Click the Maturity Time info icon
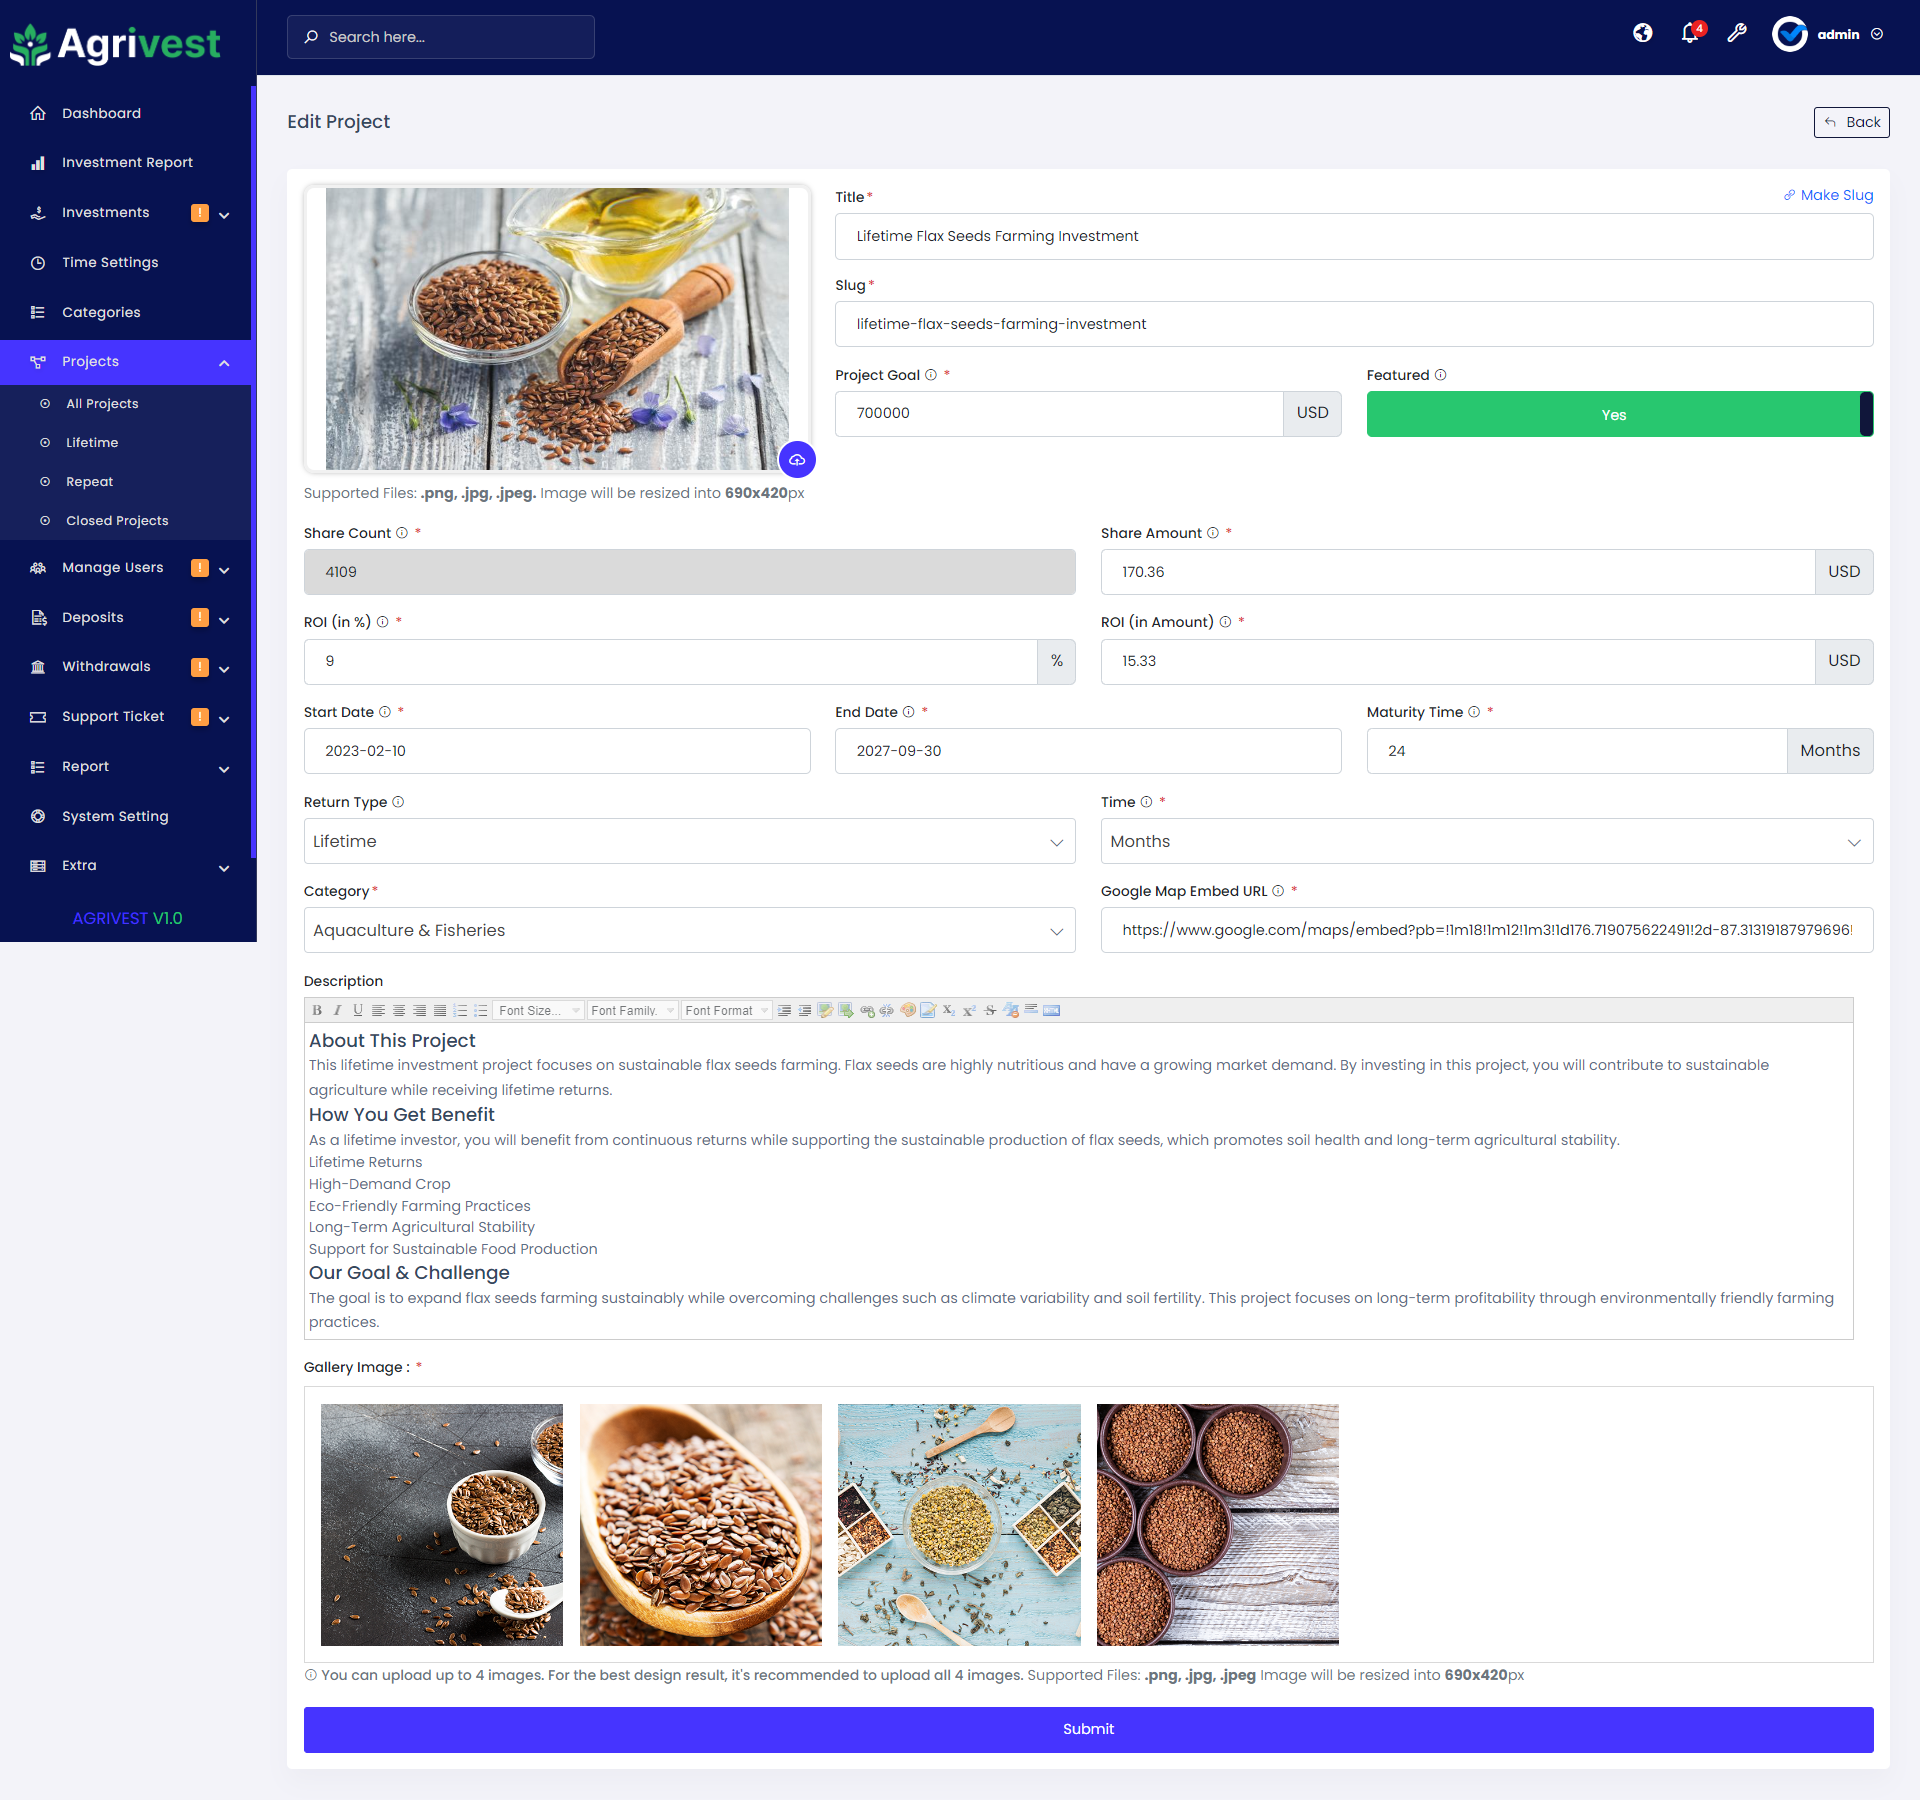The image size is (1920, 1800). 1474,712
